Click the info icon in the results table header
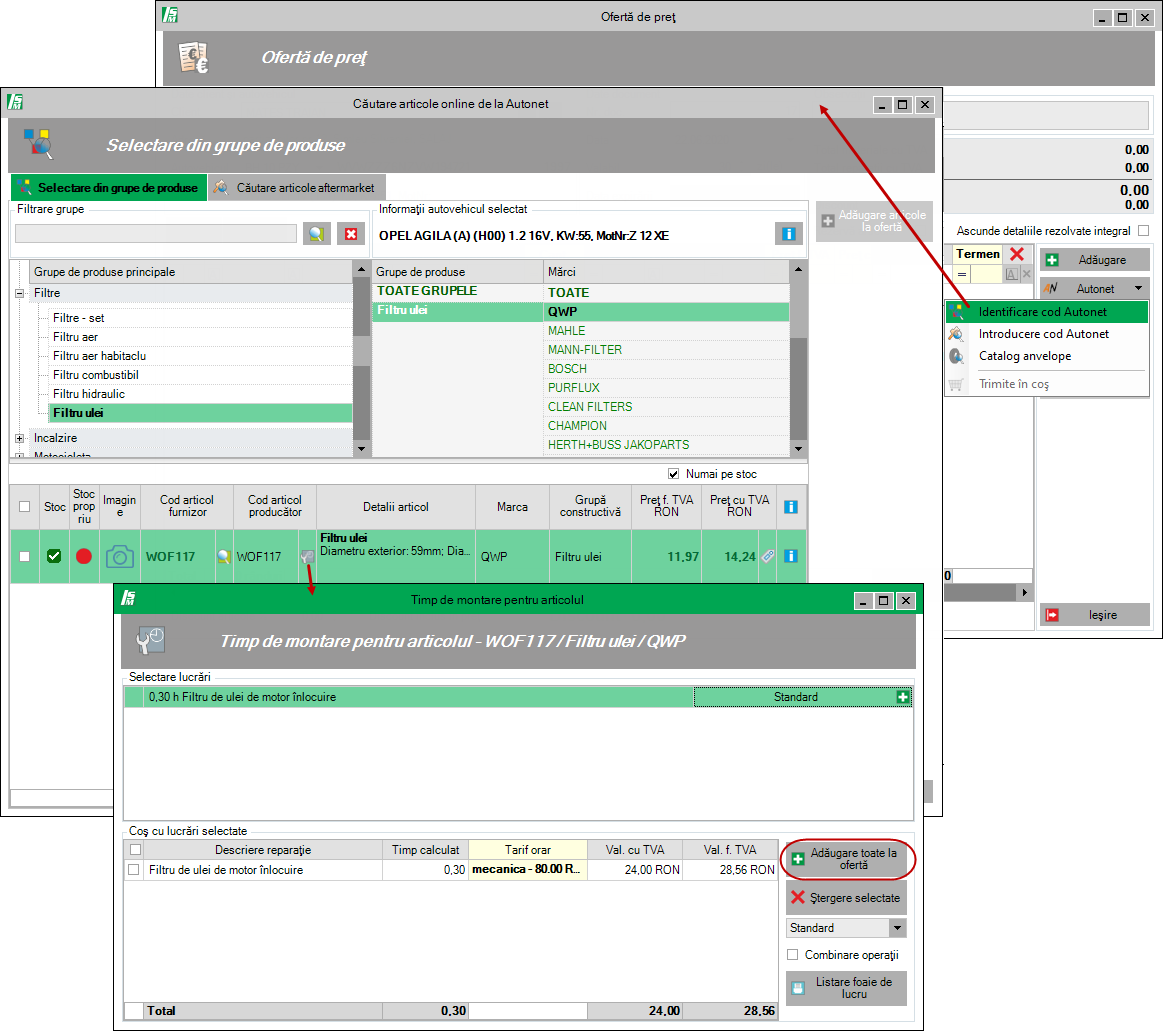The image size is (1163, 1031). click(791, 507)
